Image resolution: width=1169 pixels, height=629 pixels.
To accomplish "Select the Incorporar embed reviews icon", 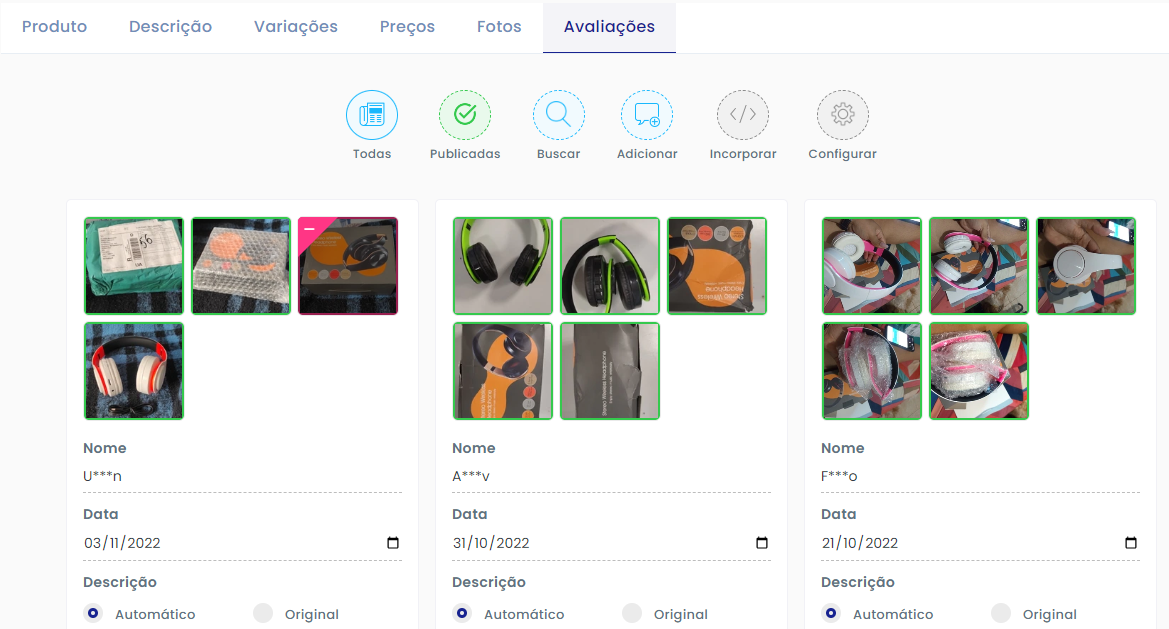I will point(742,114).
